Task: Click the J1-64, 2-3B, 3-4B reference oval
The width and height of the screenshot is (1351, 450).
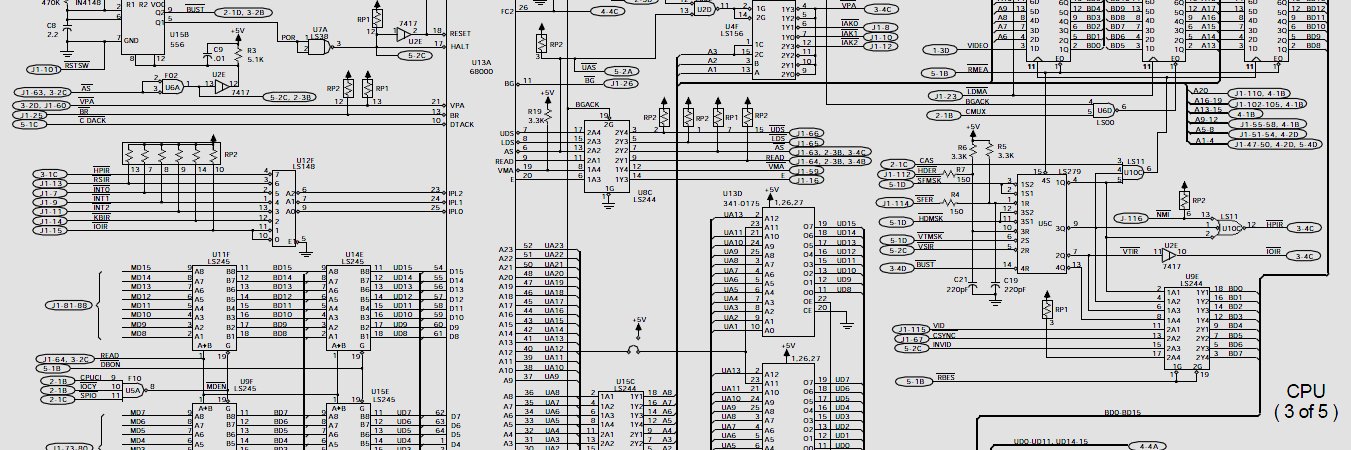Action: tap(831, 161)
